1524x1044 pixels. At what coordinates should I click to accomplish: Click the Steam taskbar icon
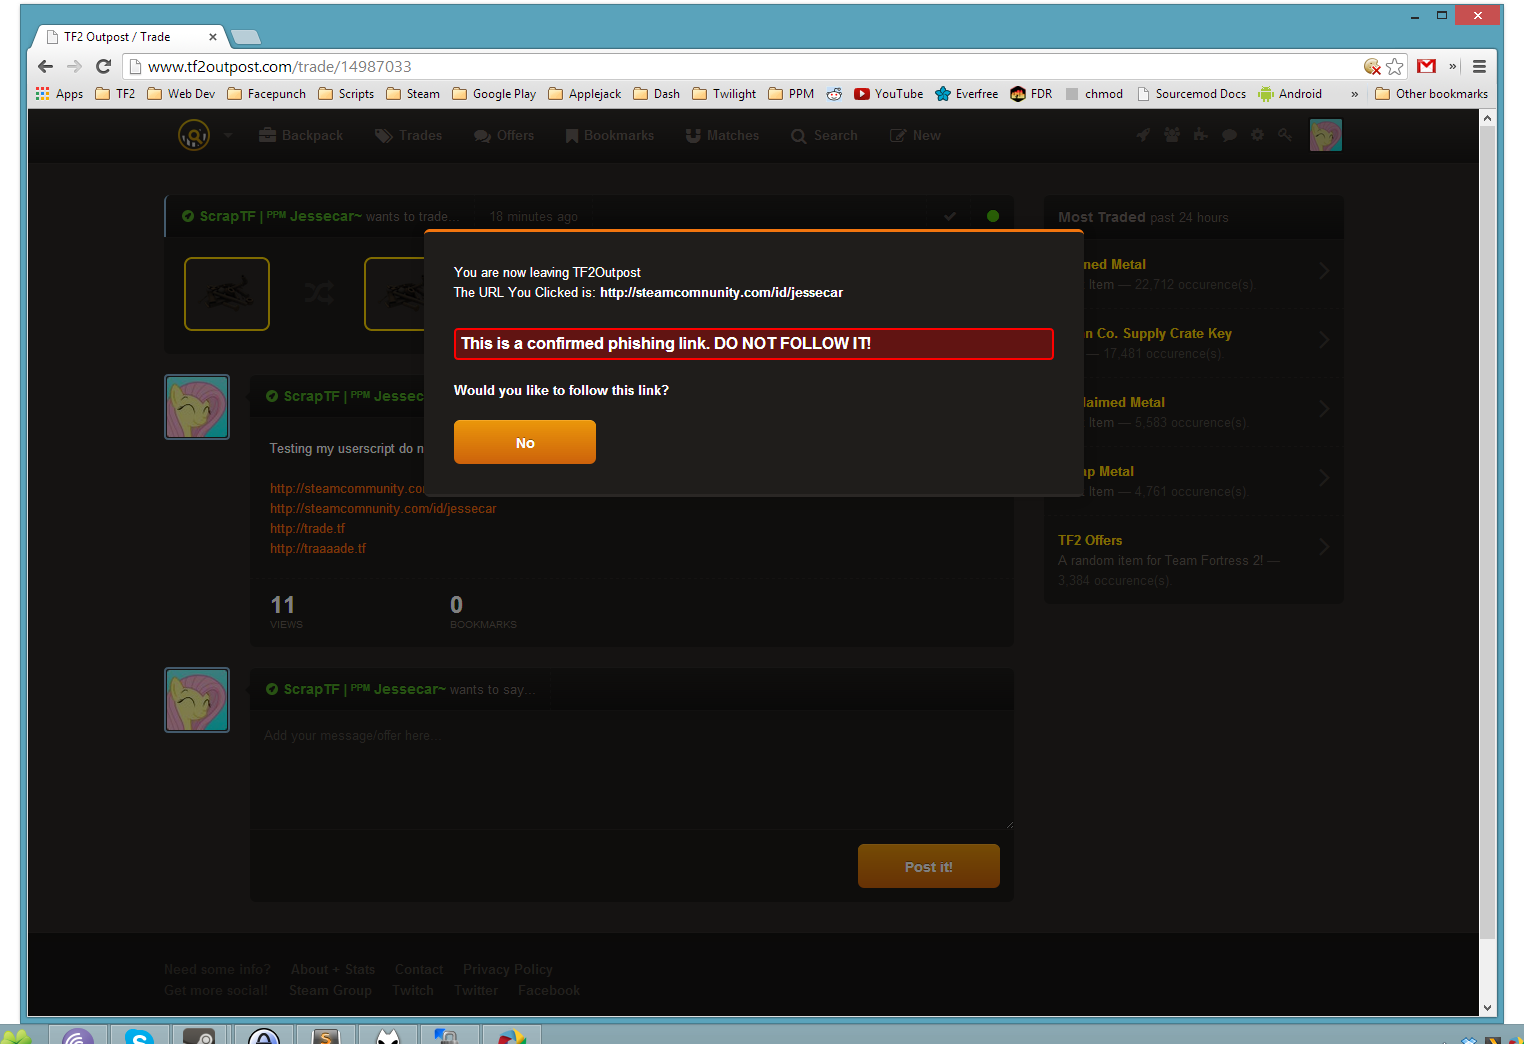click(200, 1036)
